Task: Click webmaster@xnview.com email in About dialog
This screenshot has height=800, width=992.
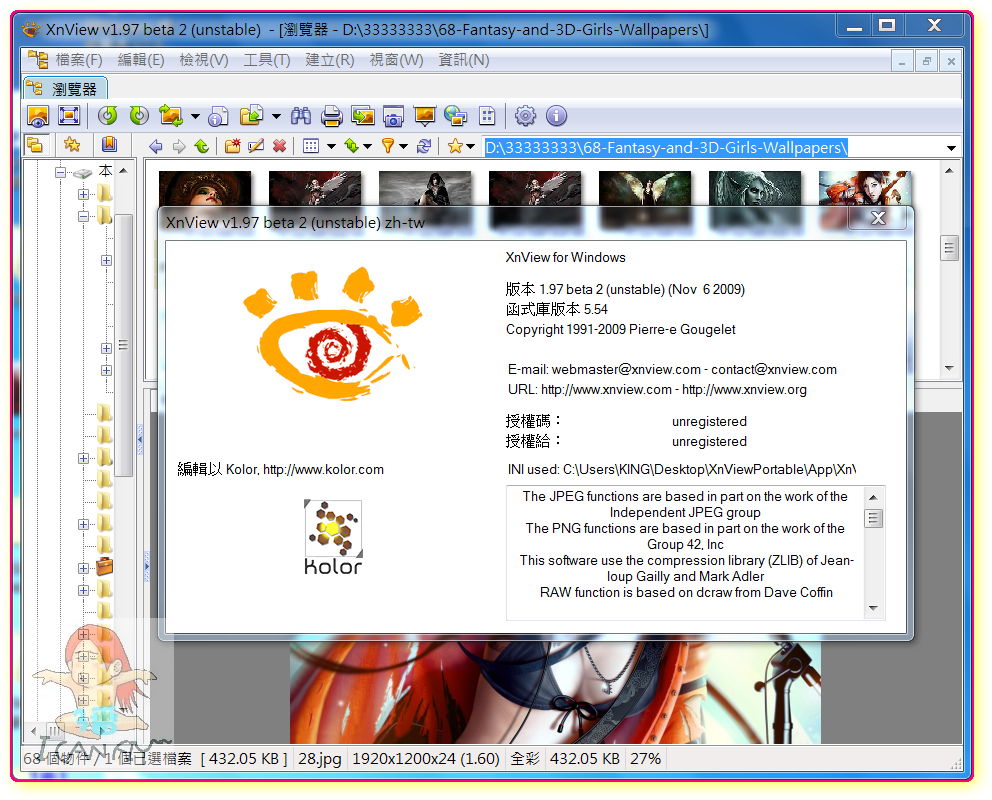Action: click(626, 370)
